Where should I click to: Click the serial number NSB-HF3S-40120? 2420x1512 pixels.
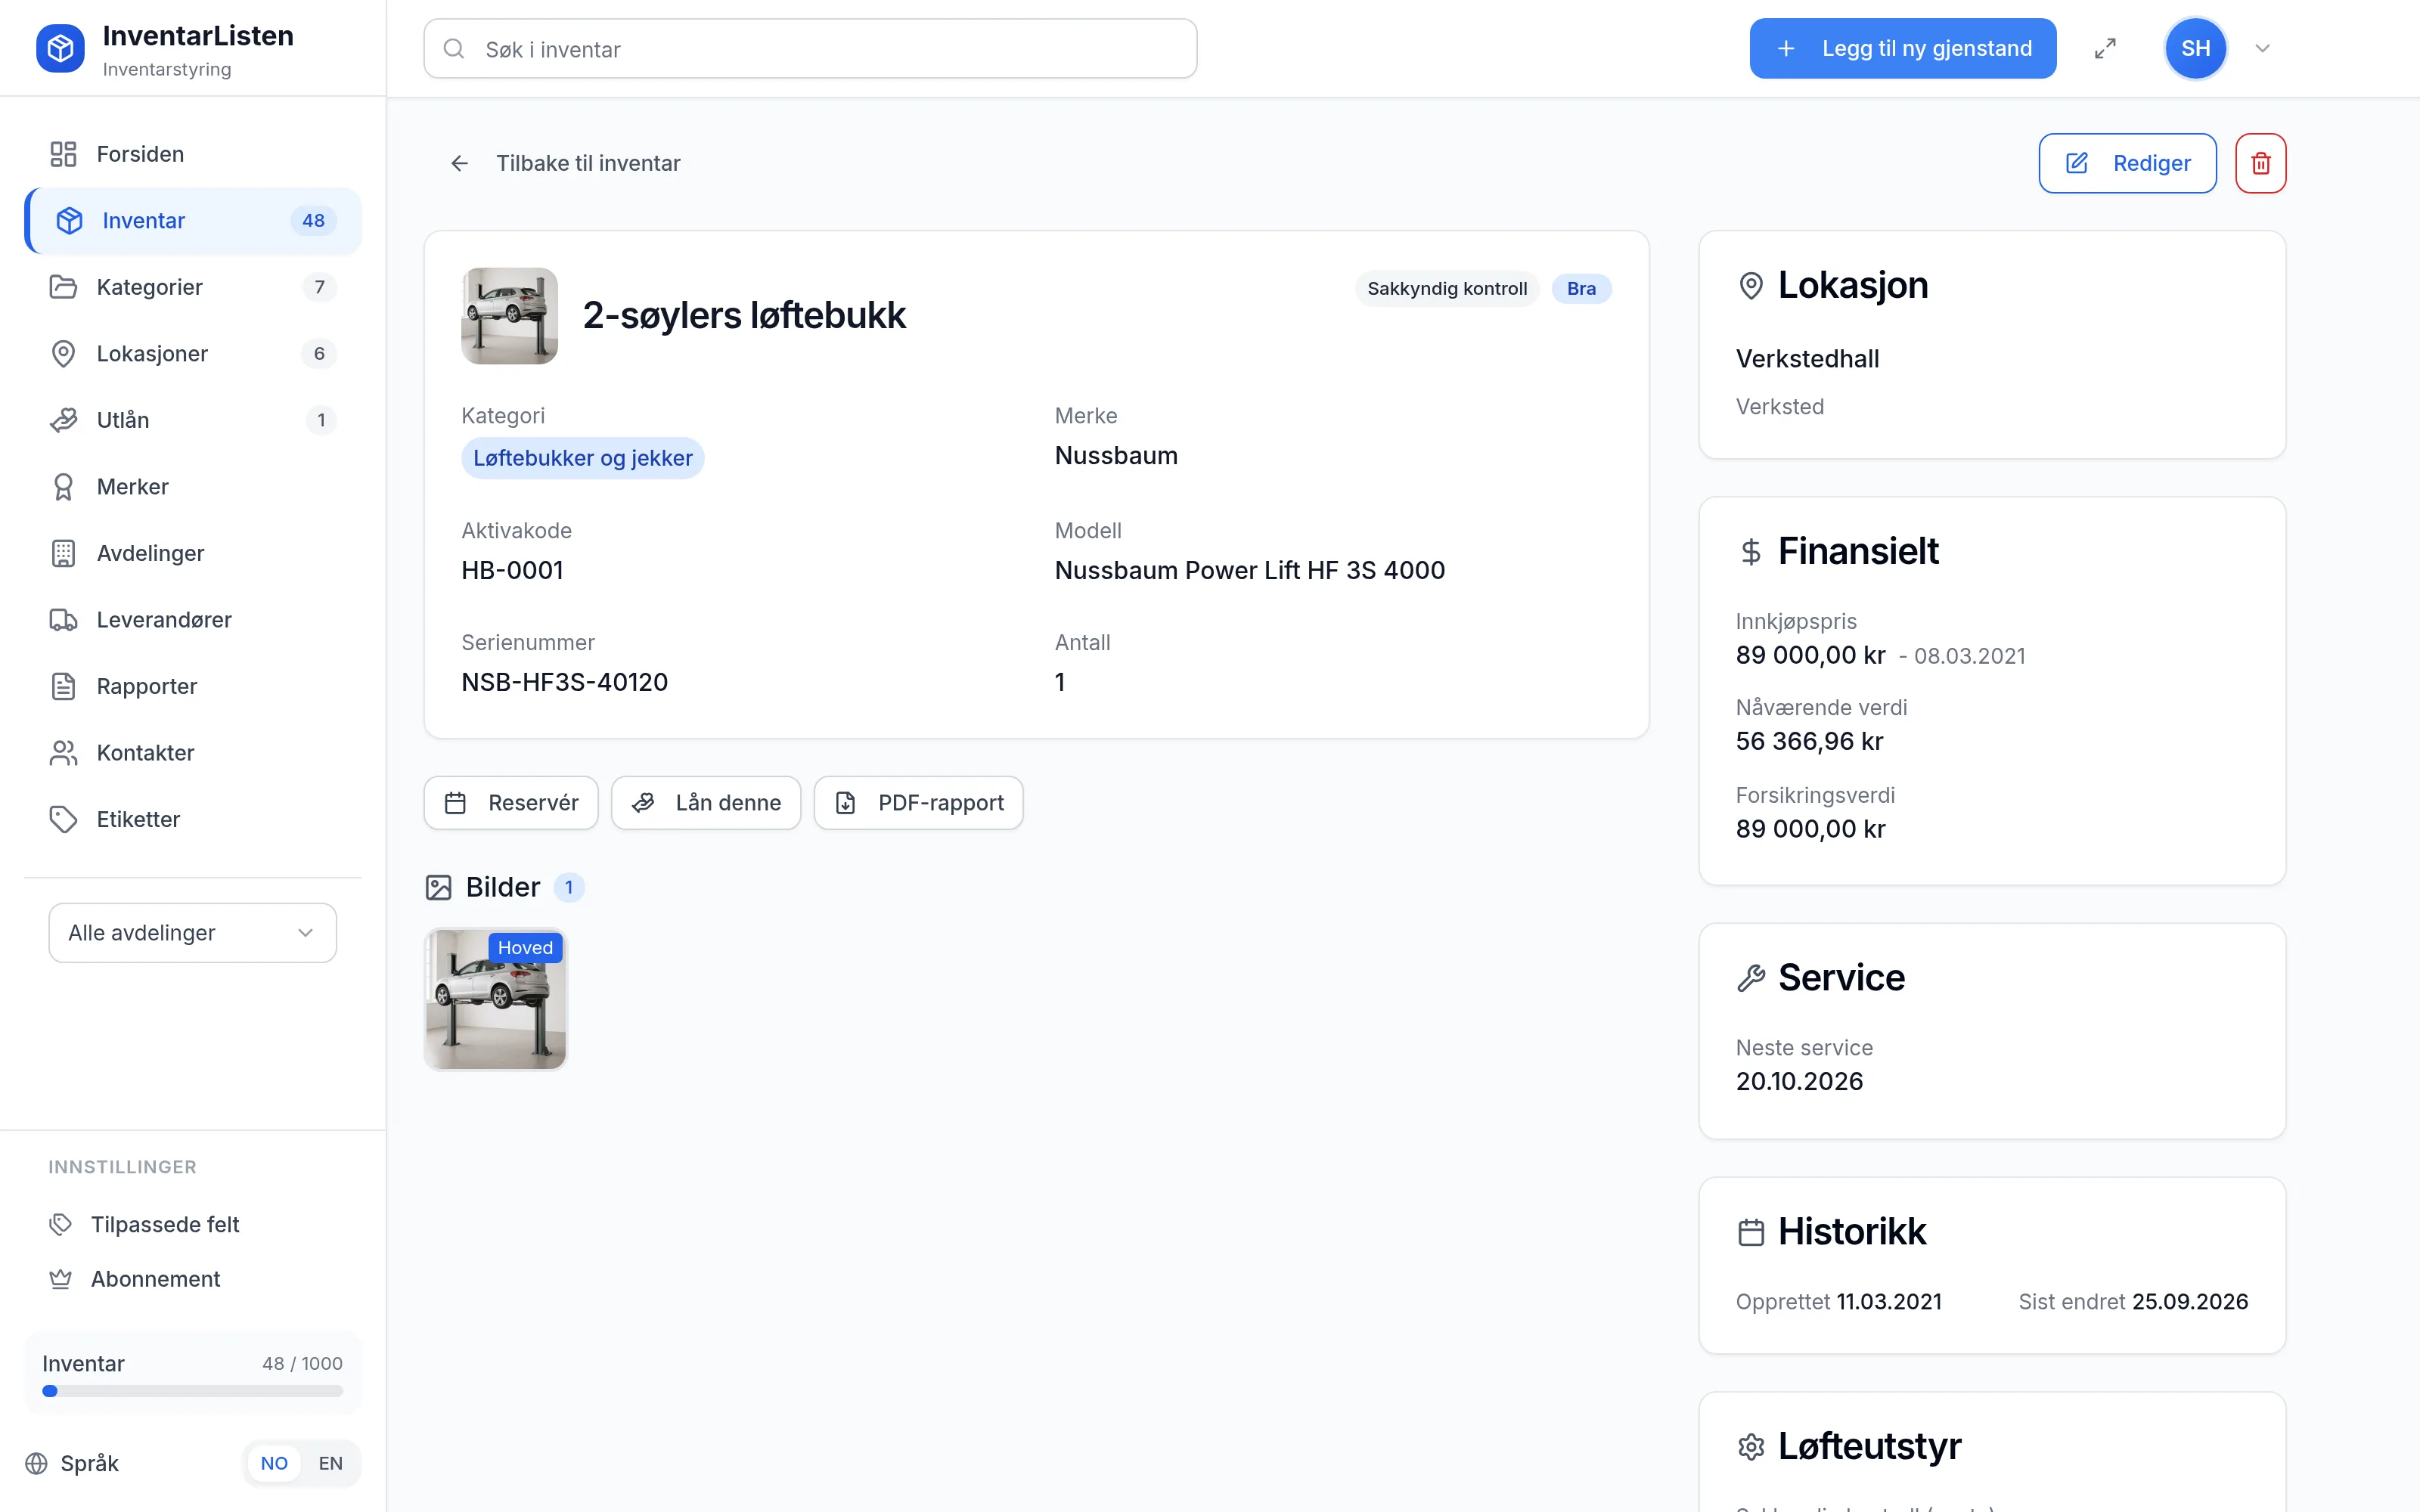(x=564, y=682)
